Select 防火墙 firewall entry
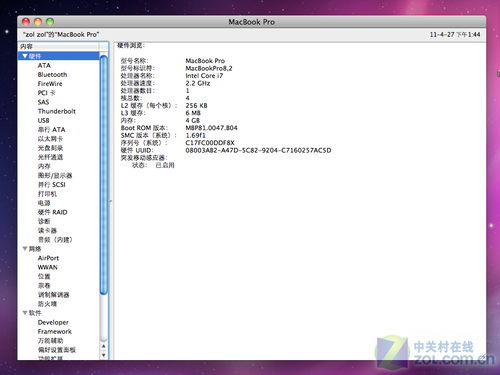The height and width of the screenshot is (375, 500). click(47, 304)
